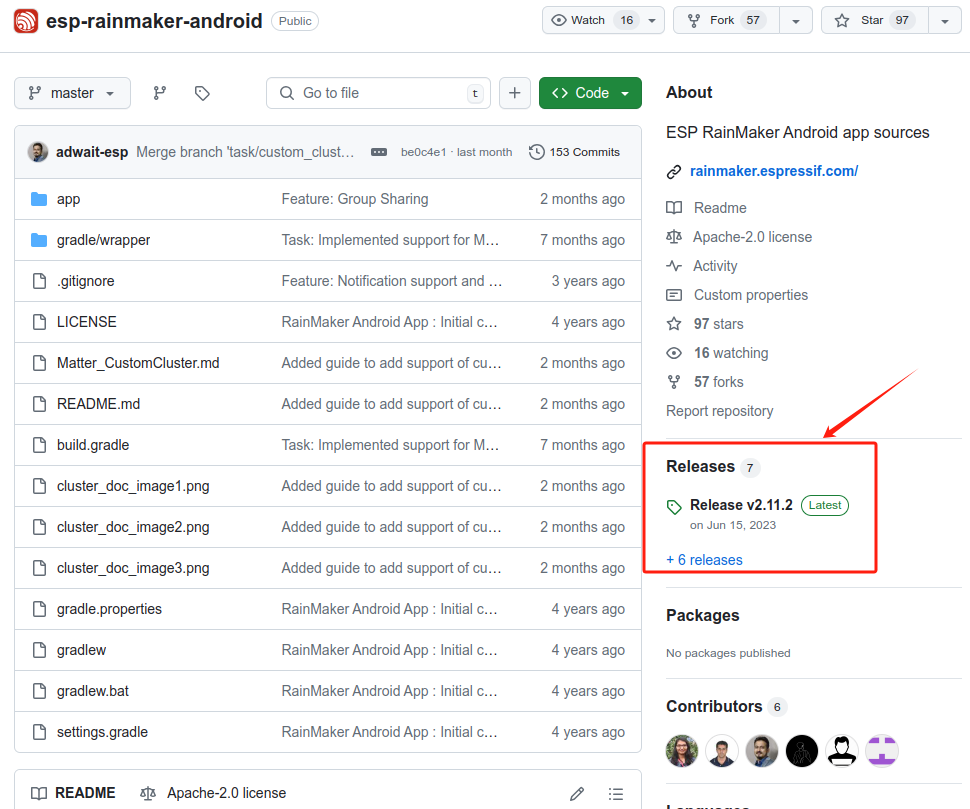Open the purple identicon contributor avatar

click(x=882, y=751)
